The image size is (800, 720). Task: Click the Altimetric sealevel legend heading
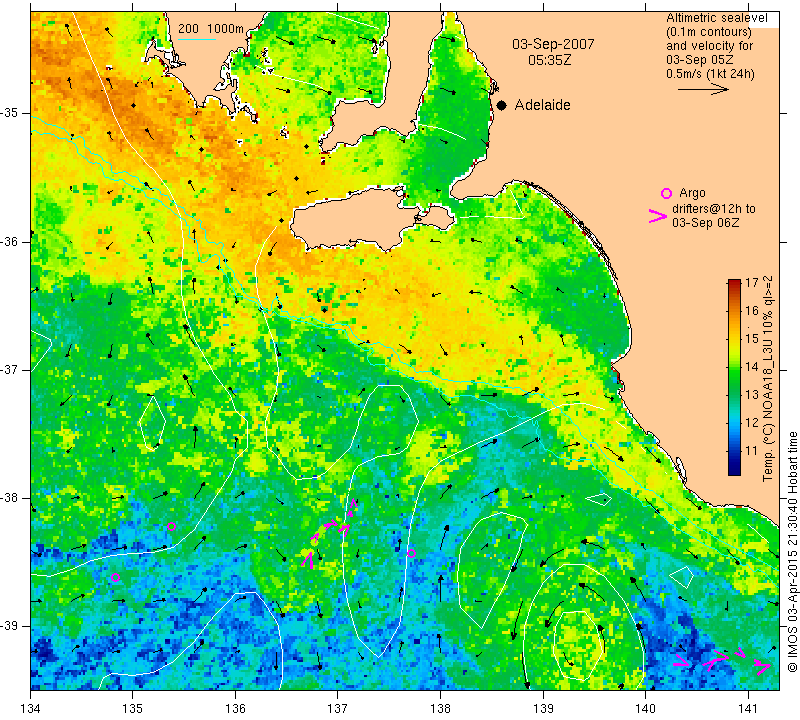(716, 18)
